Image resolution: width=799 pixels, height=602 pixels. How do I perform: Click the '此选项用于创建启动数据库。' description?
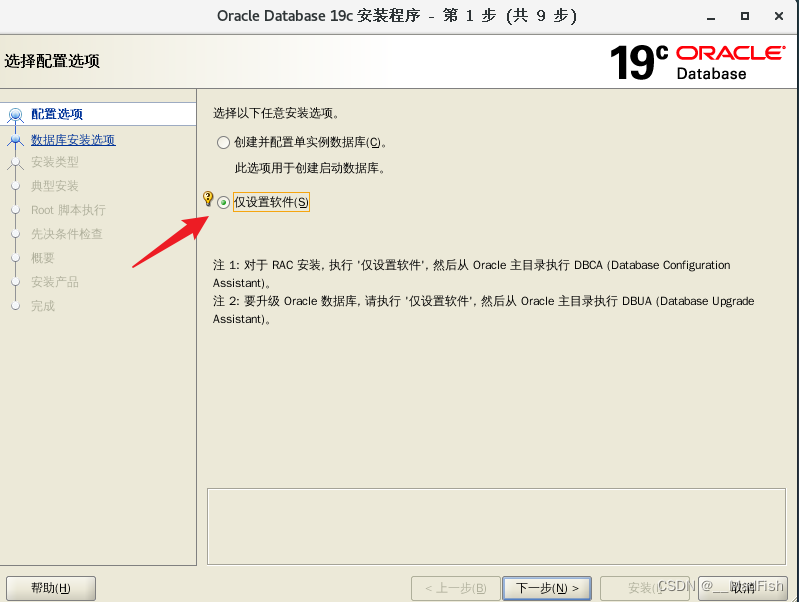pos(310,168)
